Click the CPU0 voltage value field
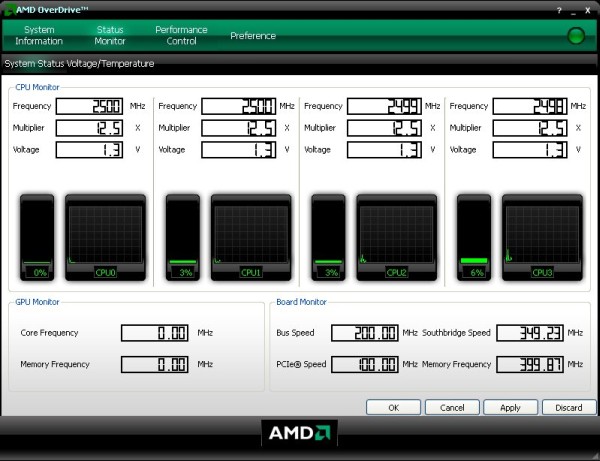Viewport: 600px width, 461px height. pyautogui.click(x=89, y=150)
